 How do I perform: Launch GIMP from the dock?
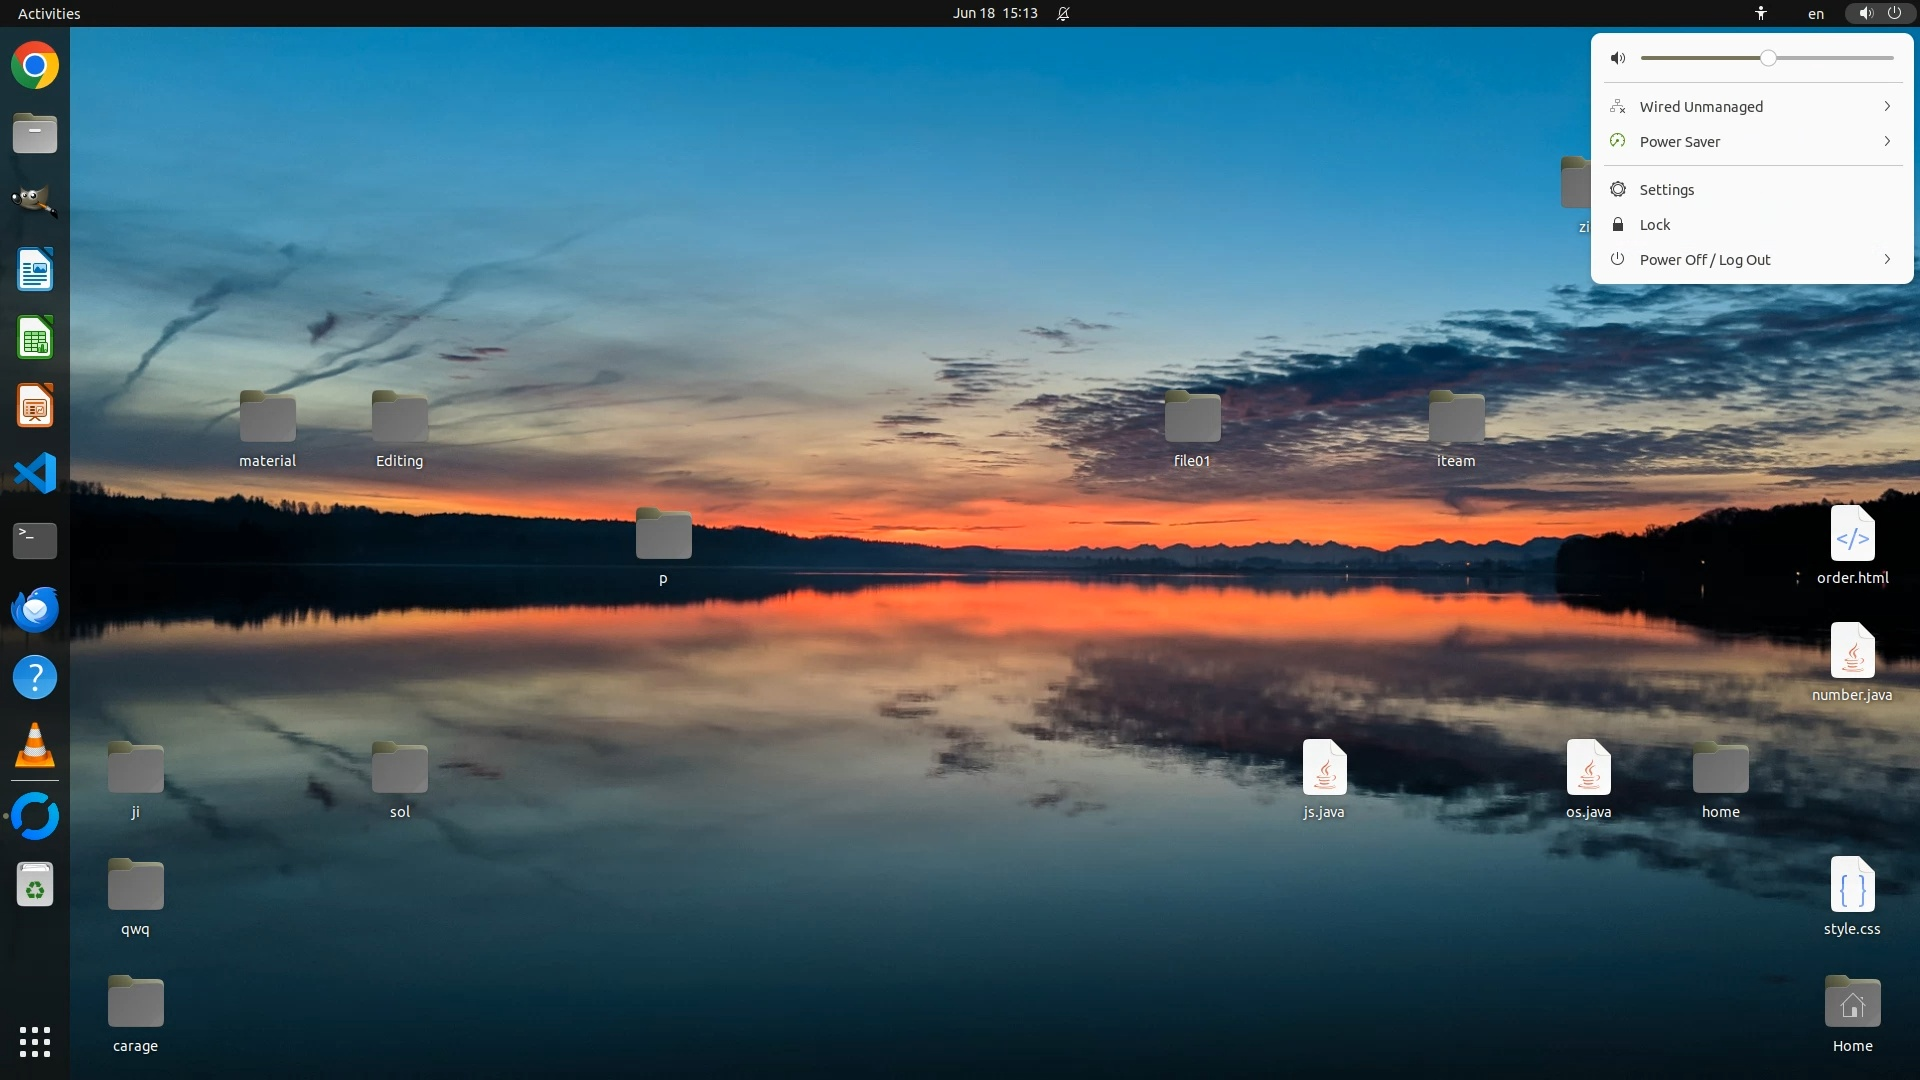(x=35, y=201)
